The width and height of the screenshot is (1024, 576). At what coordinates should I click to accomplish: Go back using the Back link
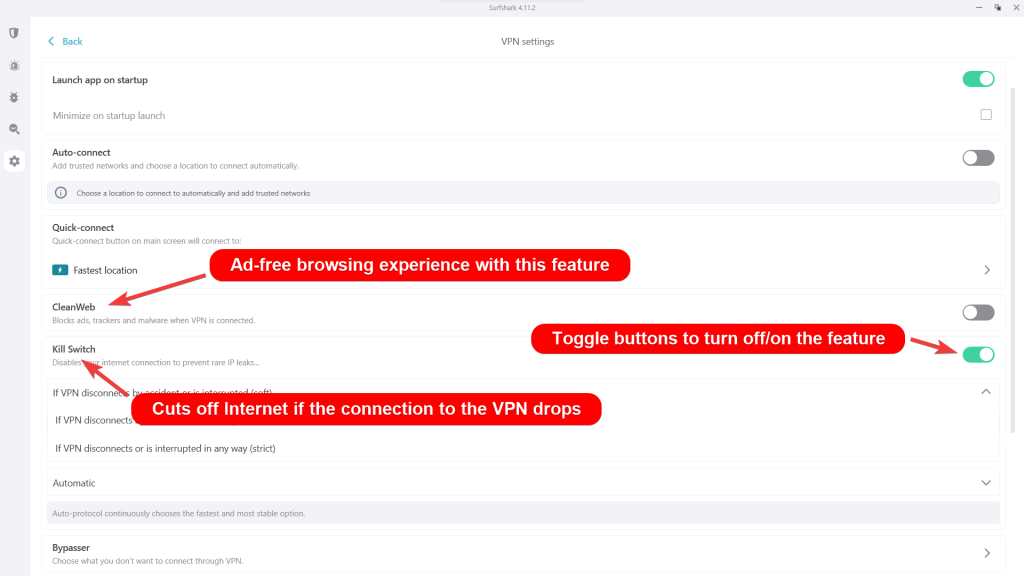coord(65,41)
